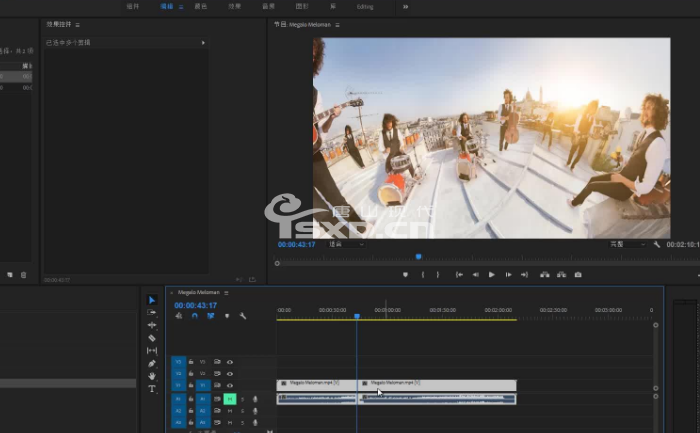Toggle linked selection in timeline

pyautogui.click(x=211, y=316)
